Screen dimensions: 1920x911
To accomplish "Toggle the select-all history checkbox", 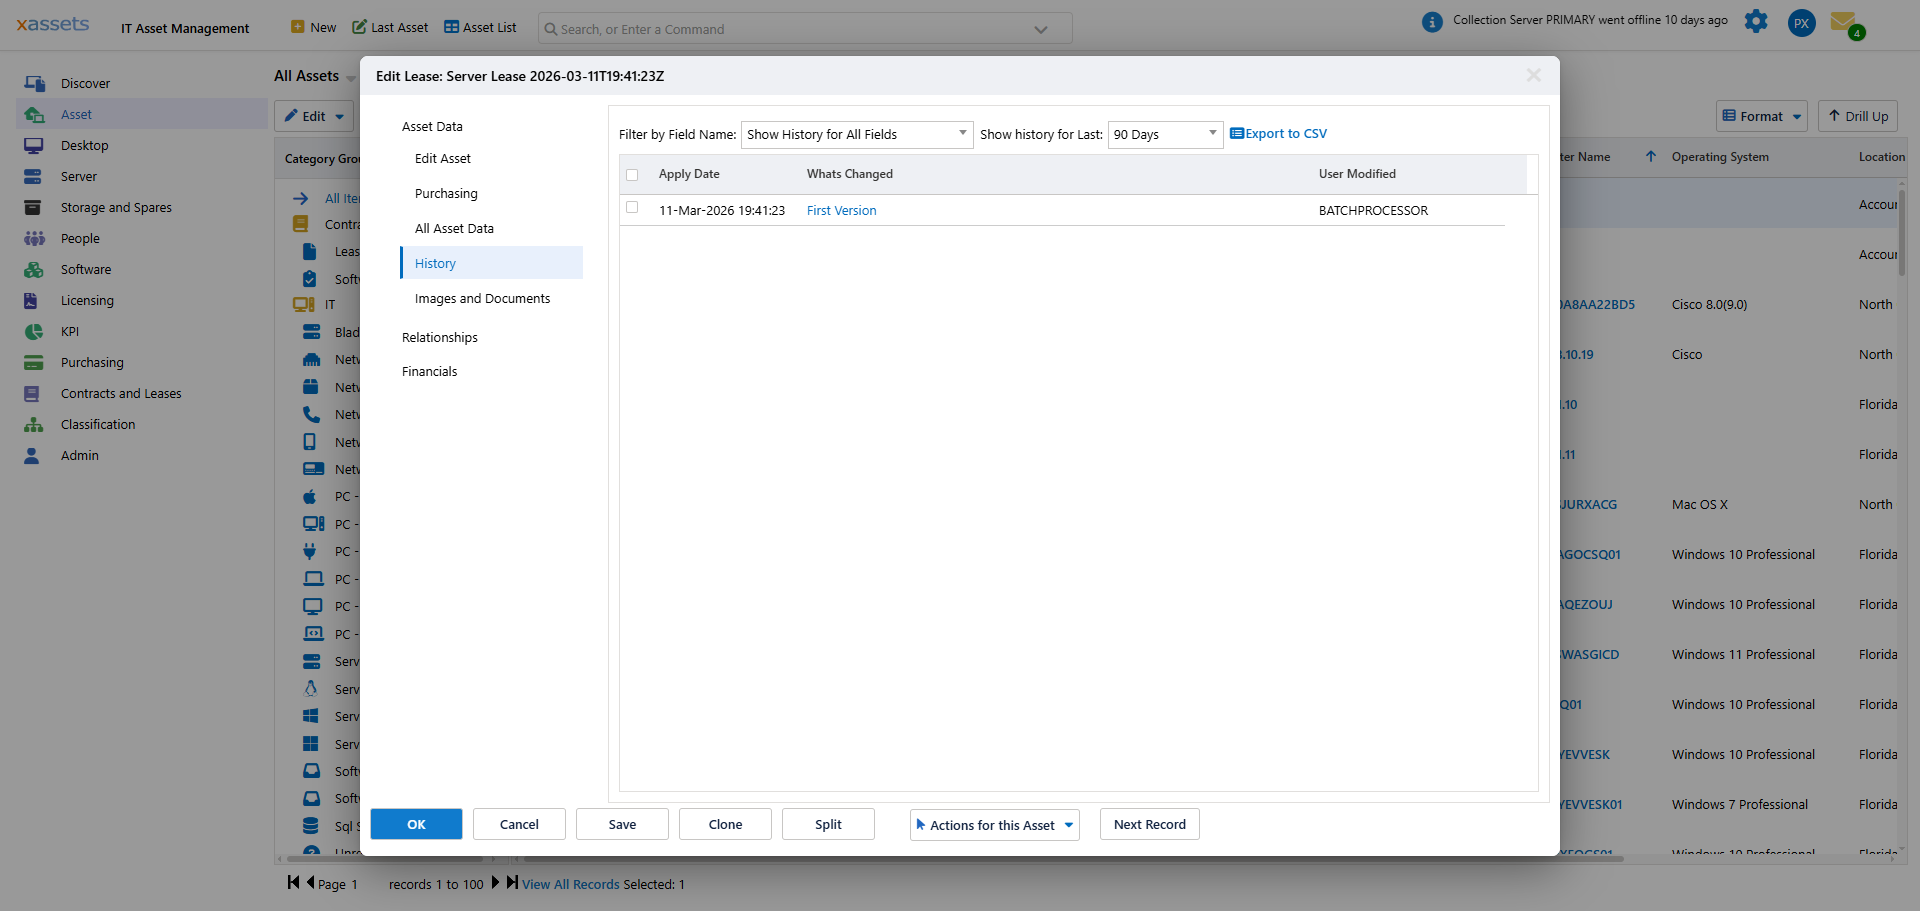I will 632,175.
